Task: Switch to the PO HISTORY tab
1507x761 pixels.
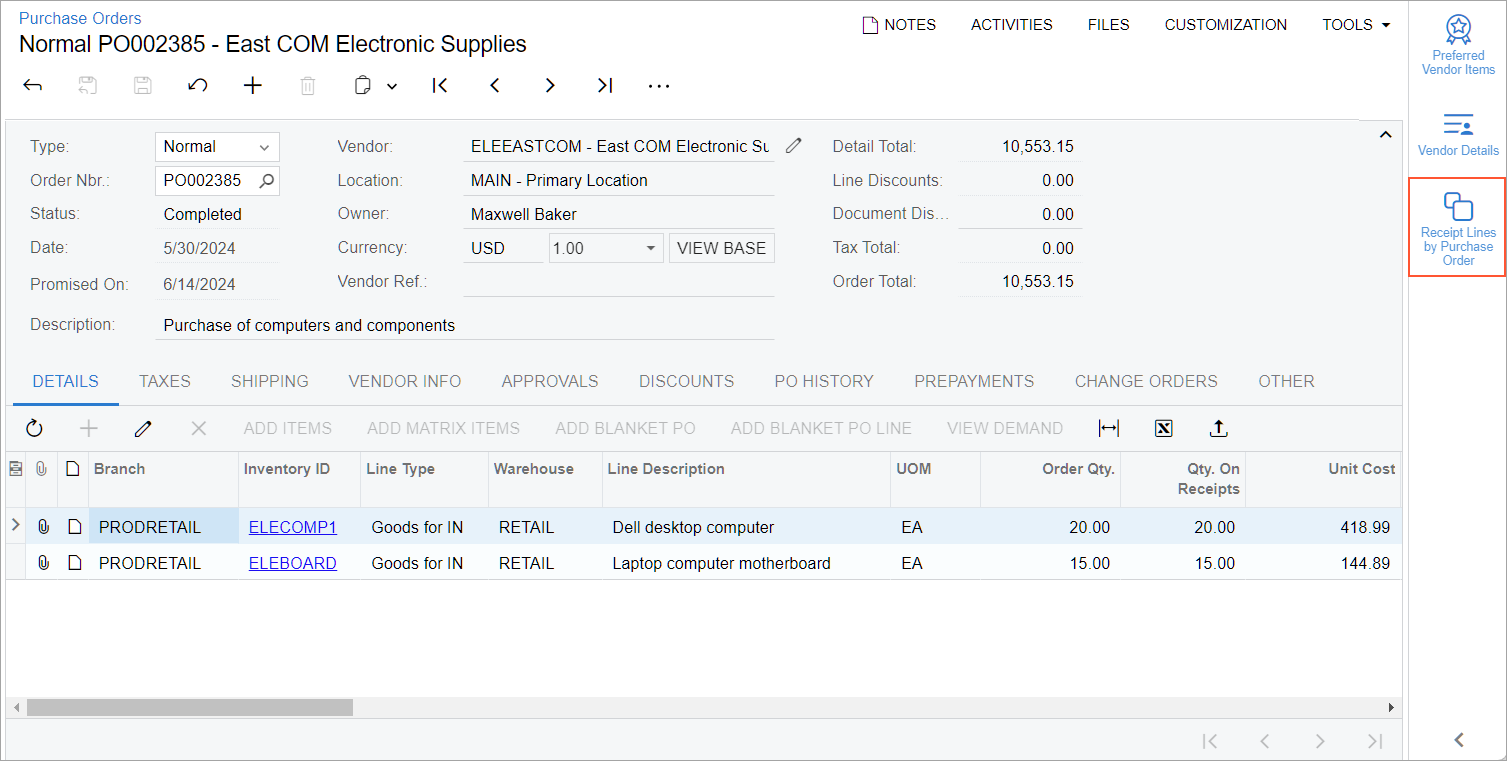Action: [x=823, y=381]
